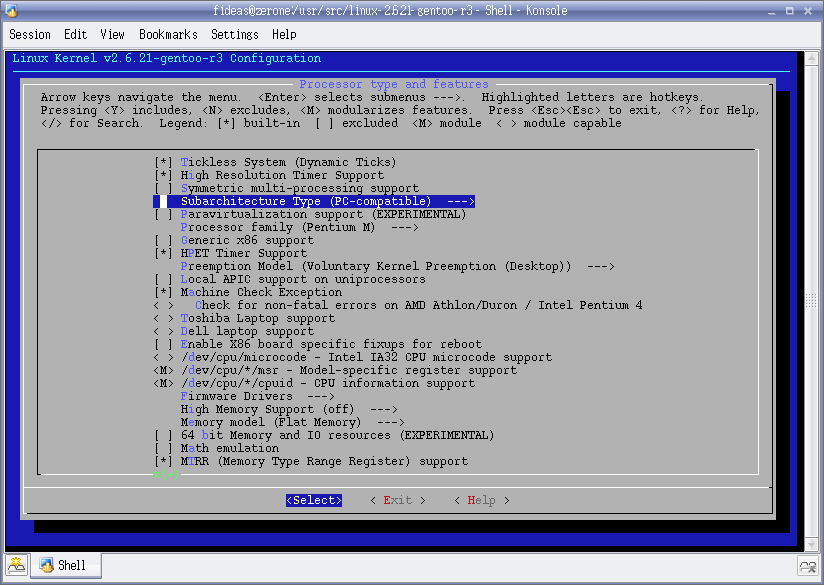
Task: Enable Math emulation
Action: point(217,448)
